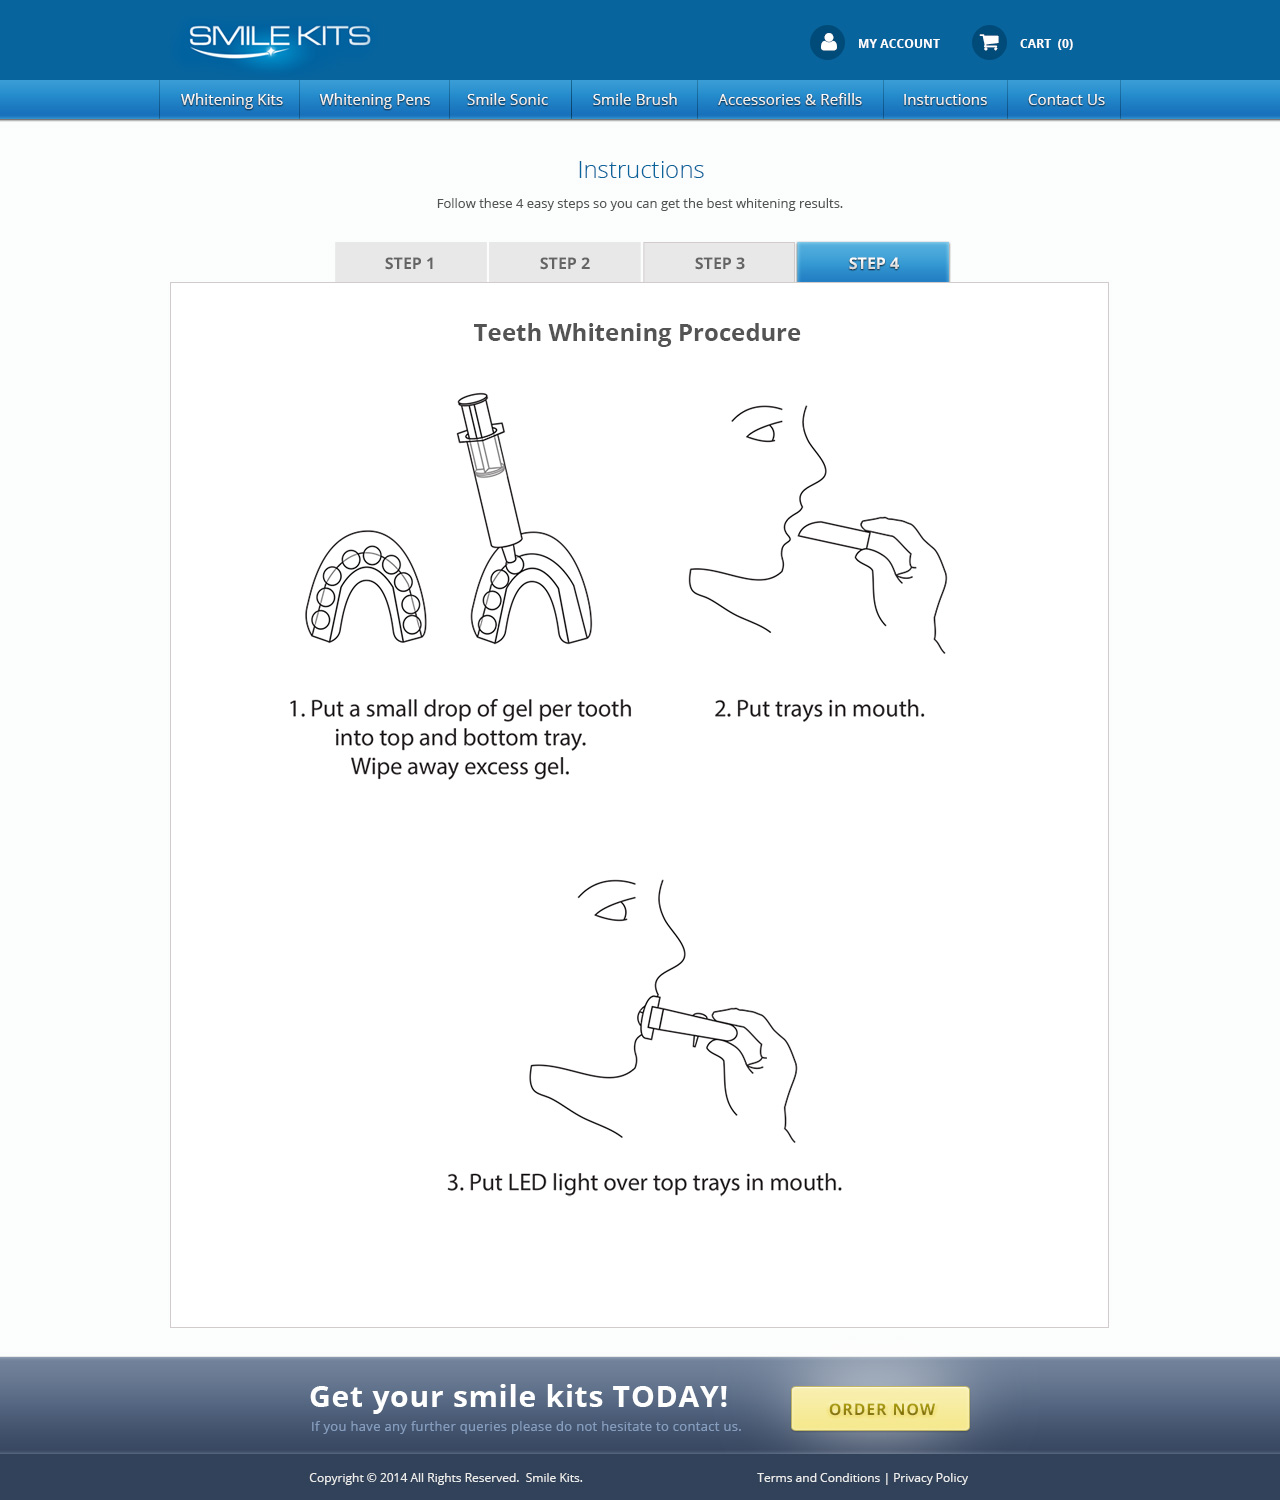Switch to the STEP 2 tab
The height and width of the screenshot is (1500, 1280).
[x=565, y=263]
